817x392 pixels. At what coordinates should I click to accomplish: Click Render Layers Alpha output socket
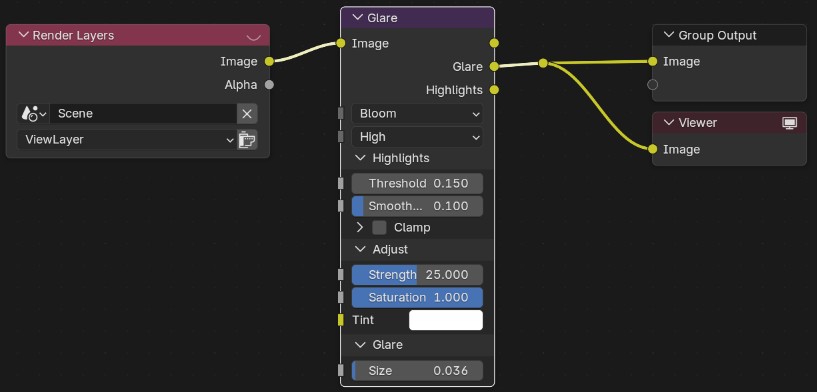click(269, 84)
